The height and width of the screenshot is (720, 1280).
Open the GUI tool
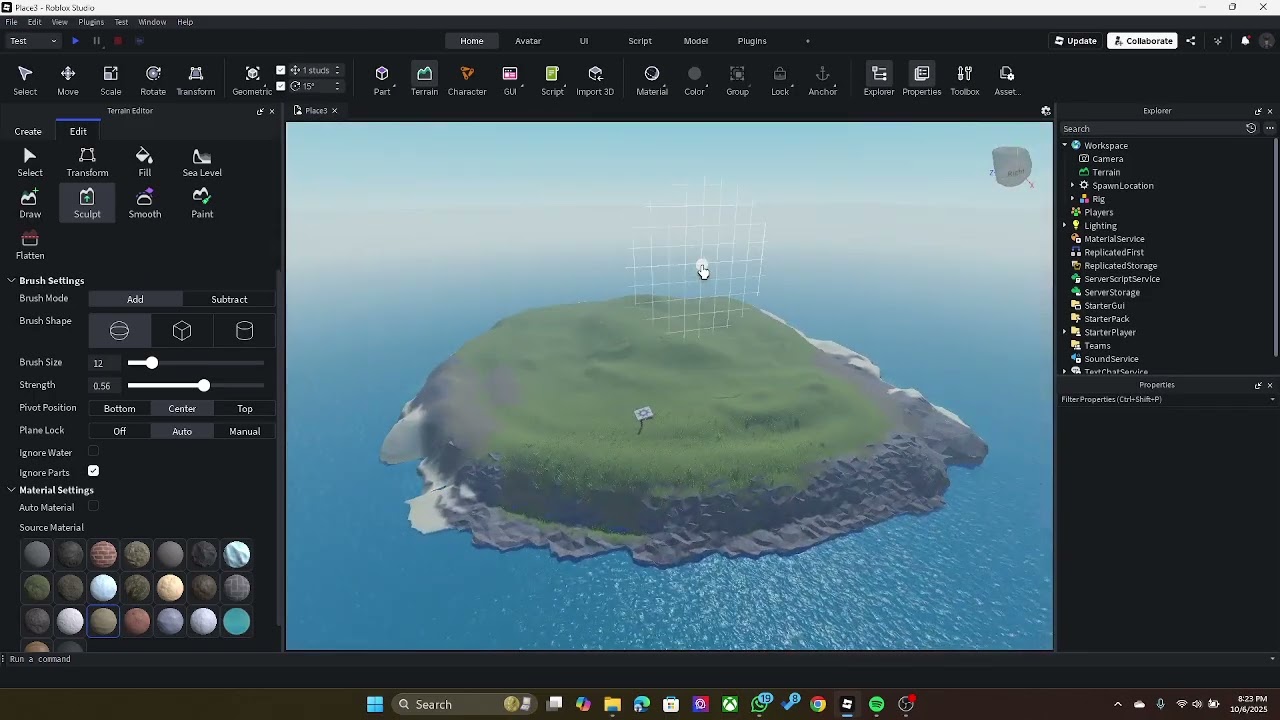click(510, 80)
